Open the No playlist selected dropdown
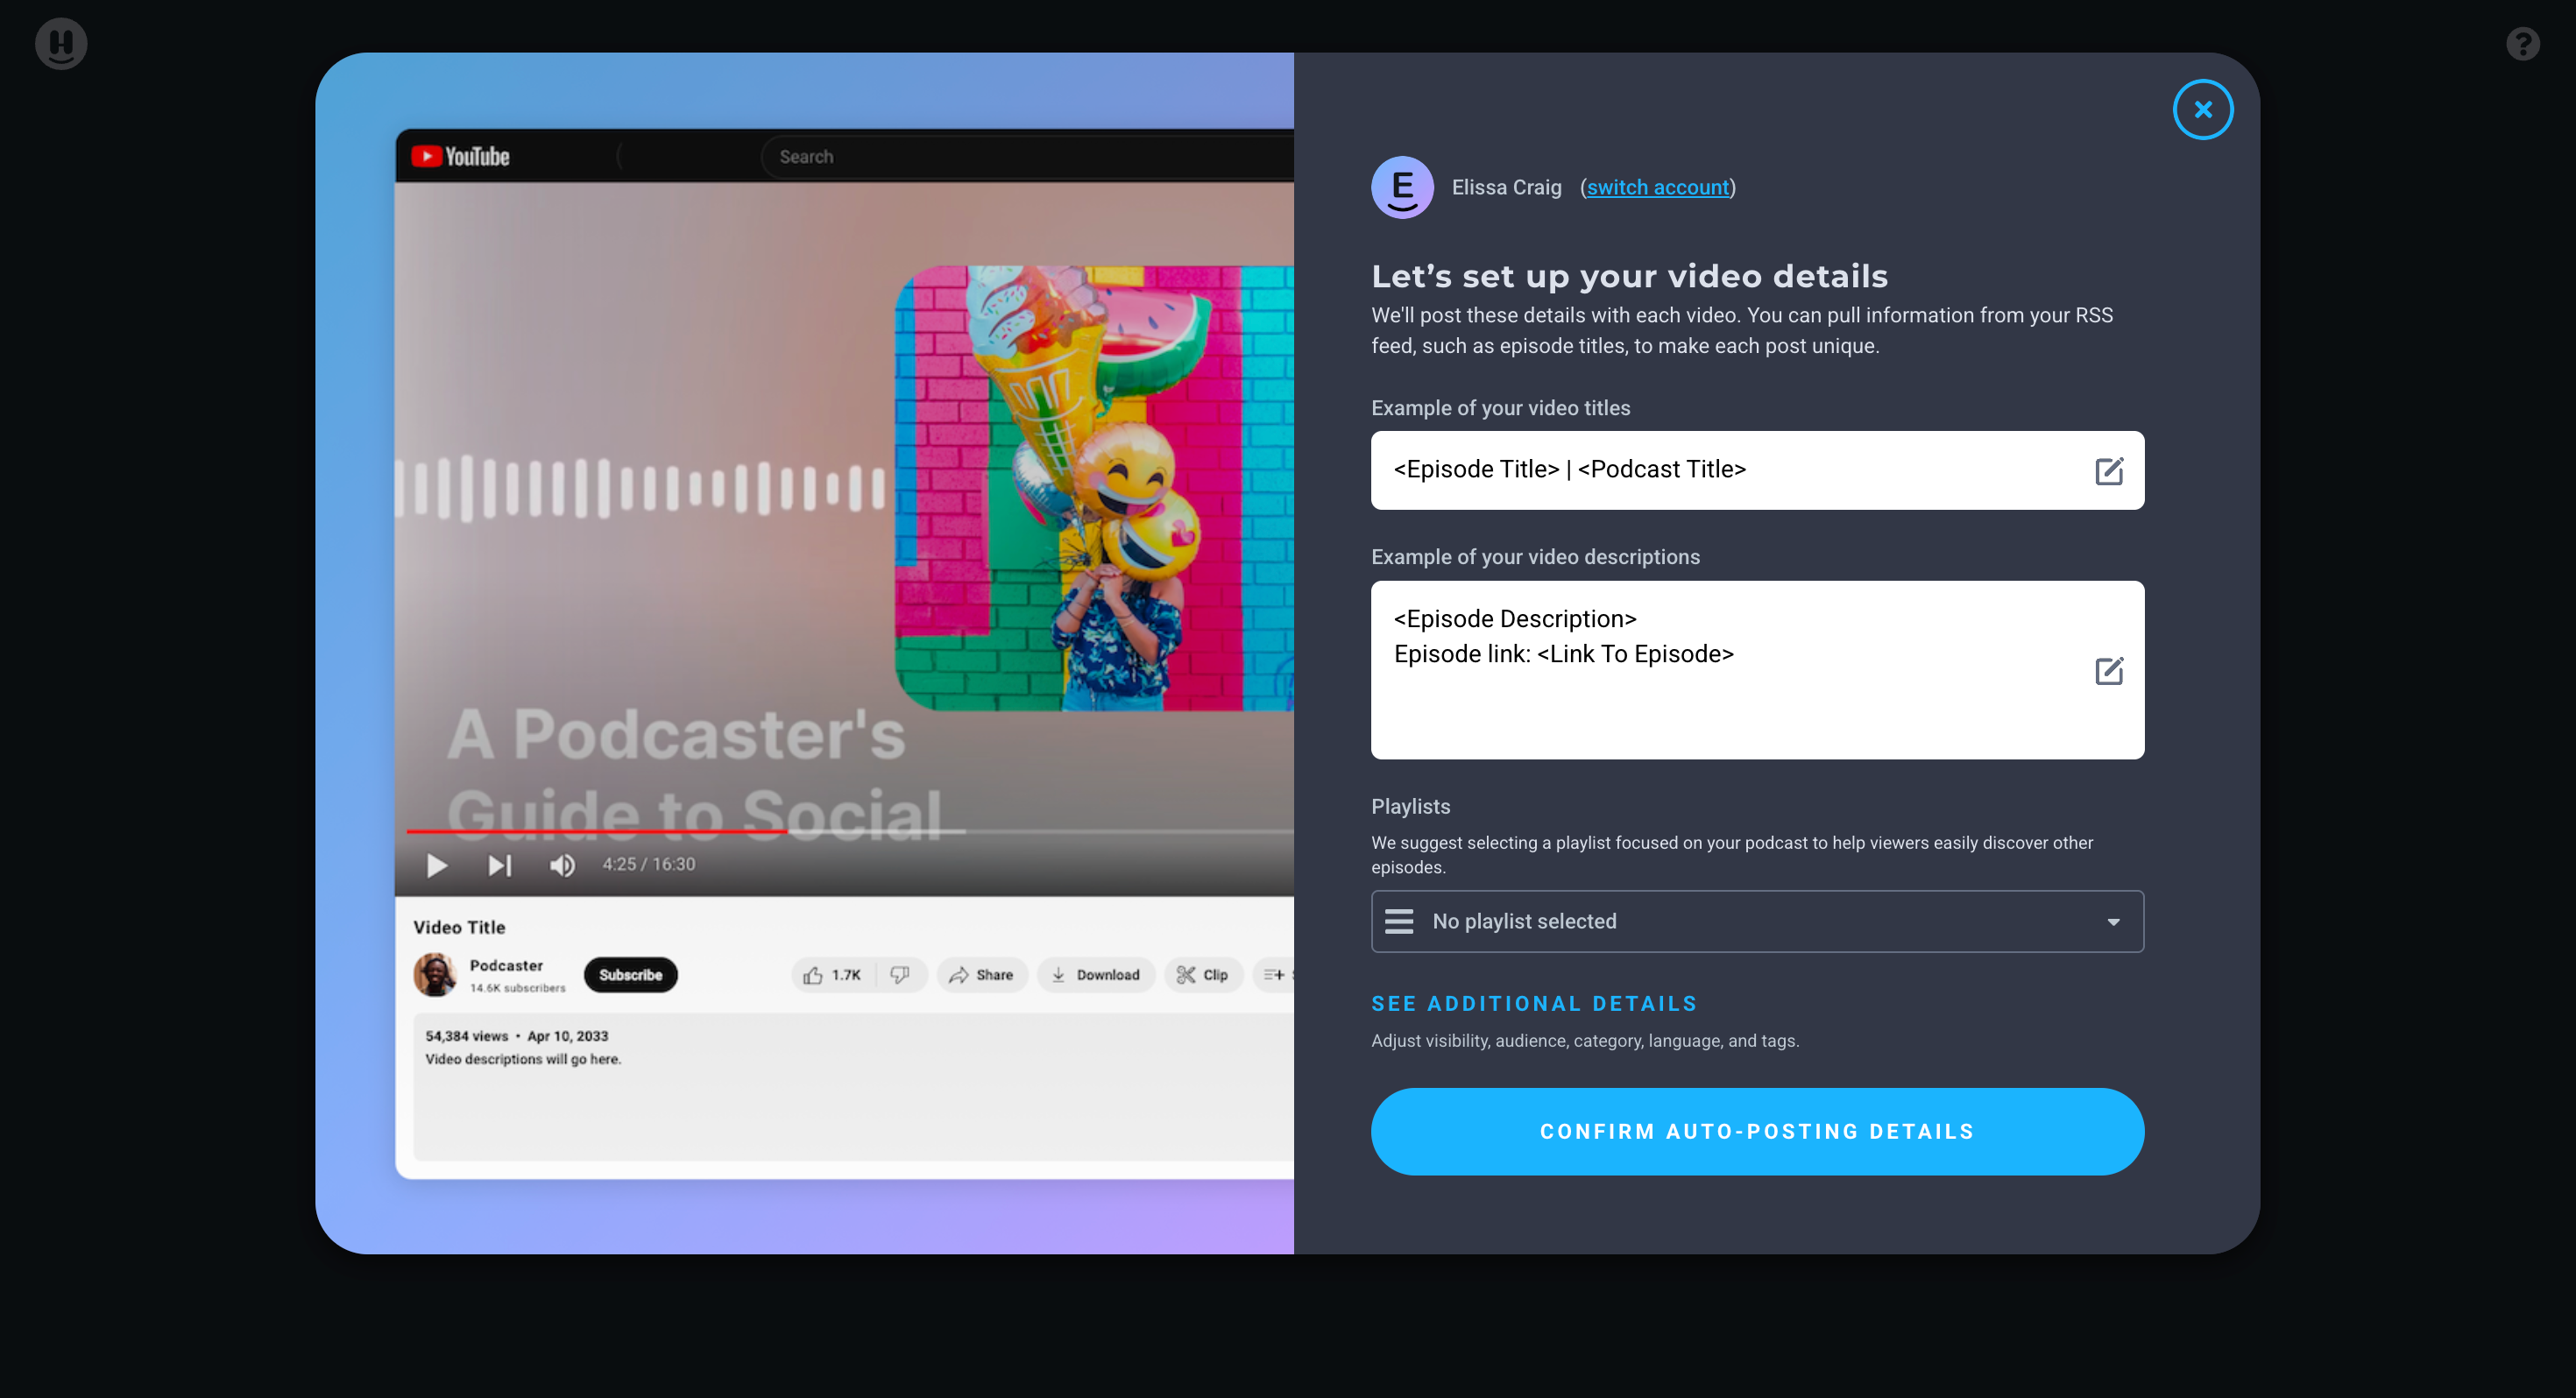The image size is (2576, 1398). tap(1757, 921)
